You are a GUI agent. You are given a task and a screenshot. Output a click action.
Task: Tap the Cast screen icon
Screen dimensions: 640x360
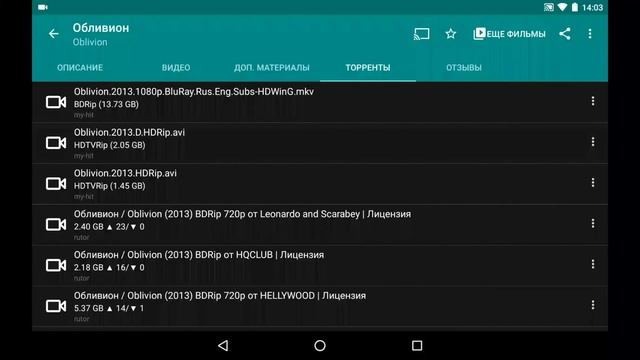421,34
